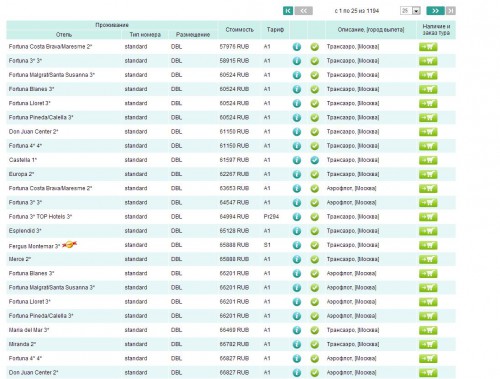Order the Fergus Montemar 3* tour via cart

pos(428,245)
